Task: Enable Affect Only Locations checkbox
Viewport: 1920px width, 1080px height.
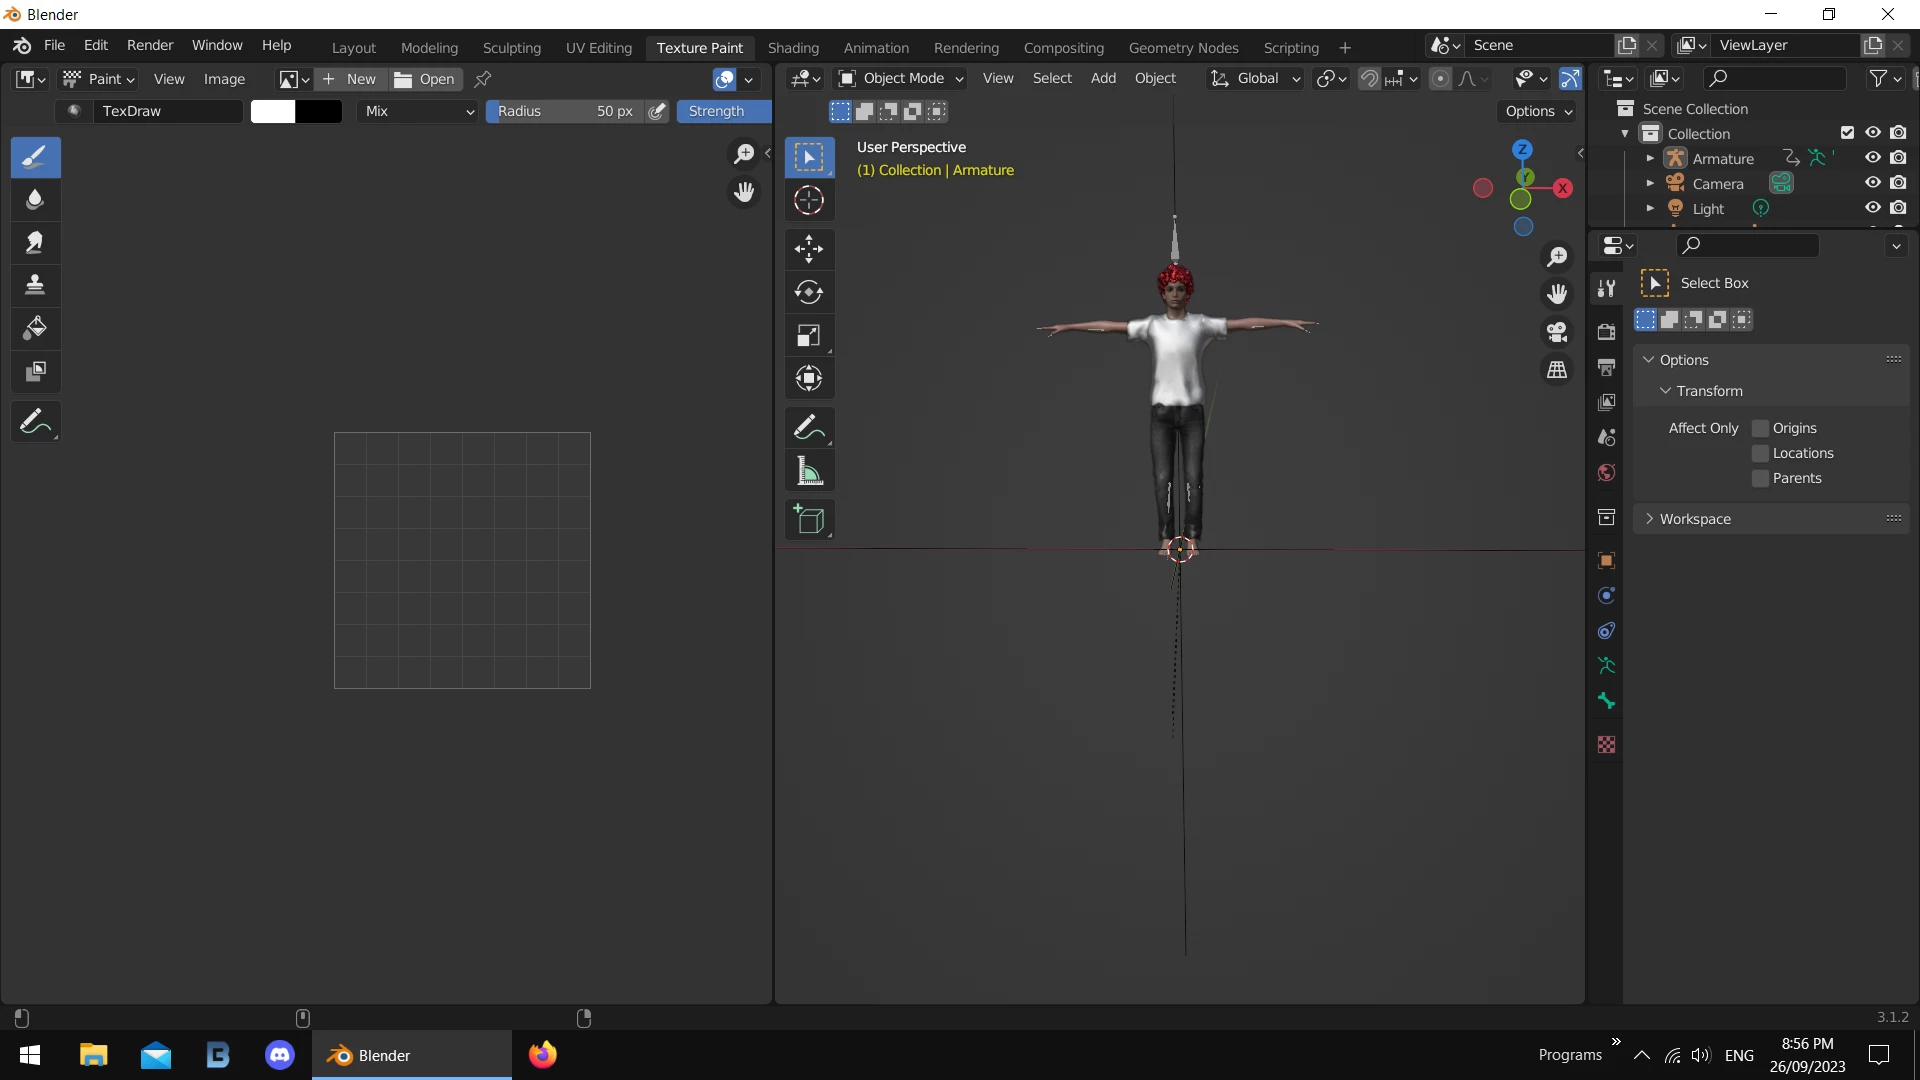Action: click(x=1761, y=453)
